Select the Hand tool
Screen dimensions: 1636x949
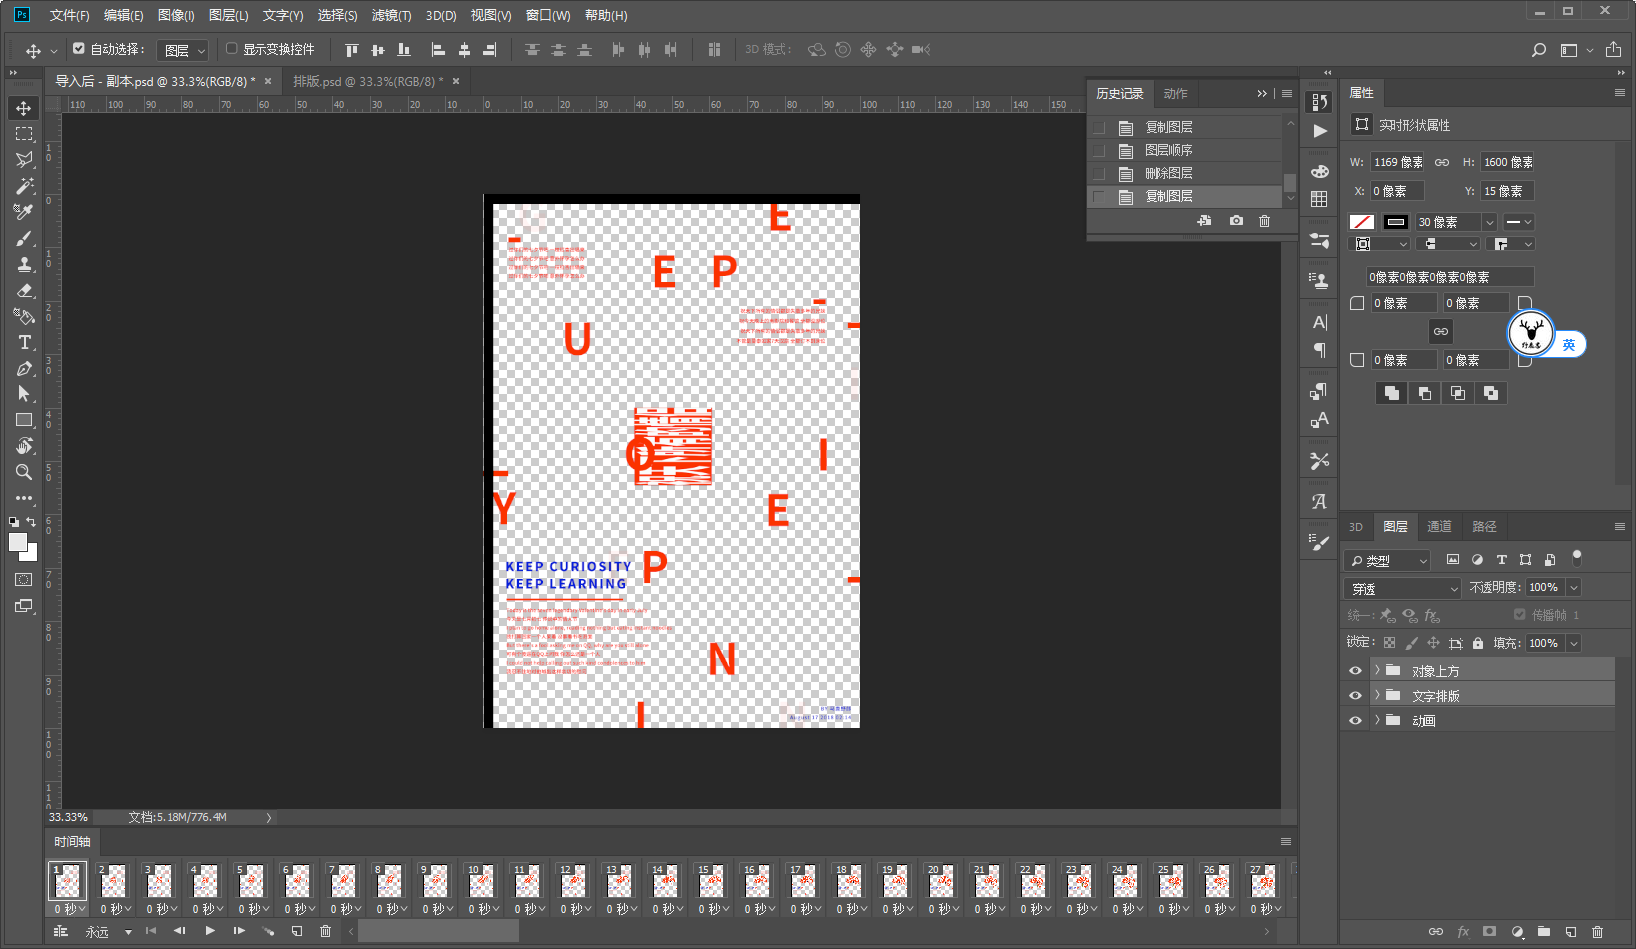tap(24, 446)
